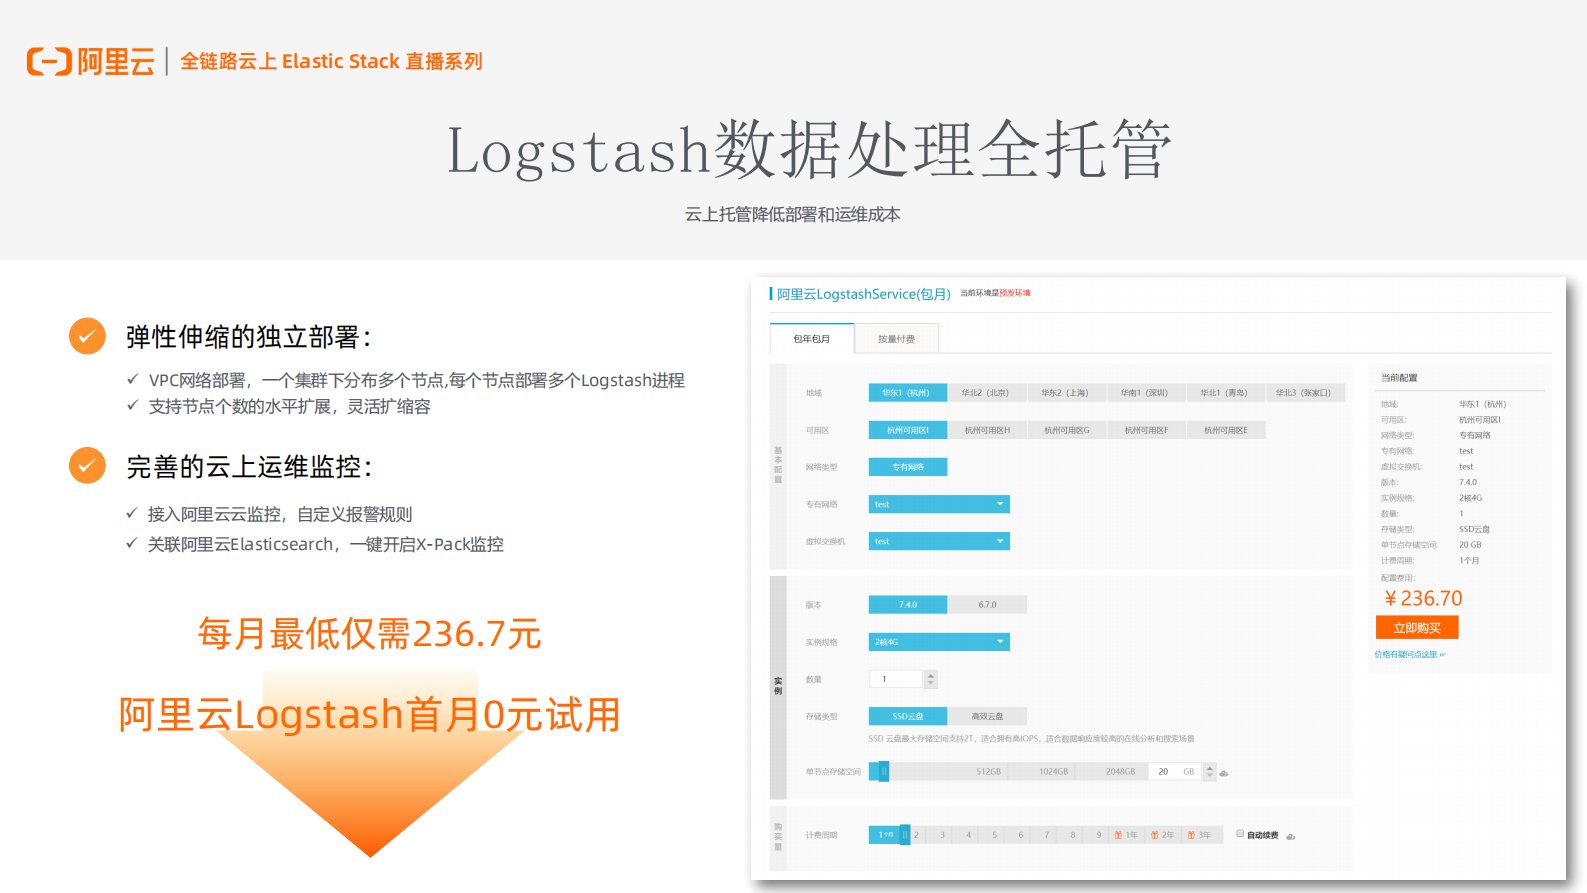
Task: Select region 华东2 (上海)
Action: (1065, 393)
